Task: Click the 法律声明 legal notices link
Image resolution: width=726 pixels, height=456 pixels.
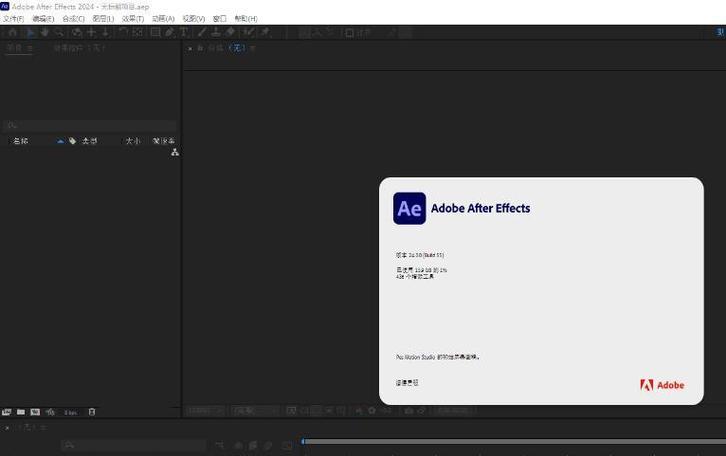Action: point(407,383)
